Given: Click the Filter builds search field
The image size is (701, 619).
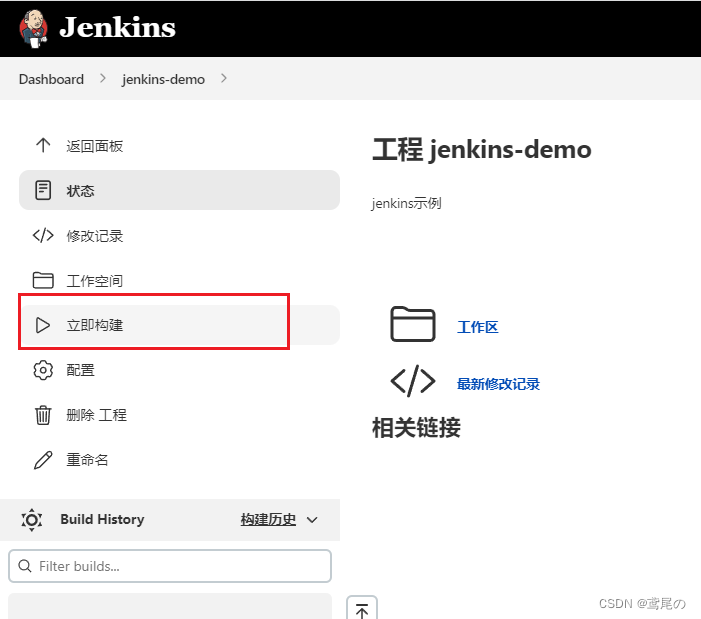Looking at the screenshot, I should pyautogui.click(x=170, y=566).
